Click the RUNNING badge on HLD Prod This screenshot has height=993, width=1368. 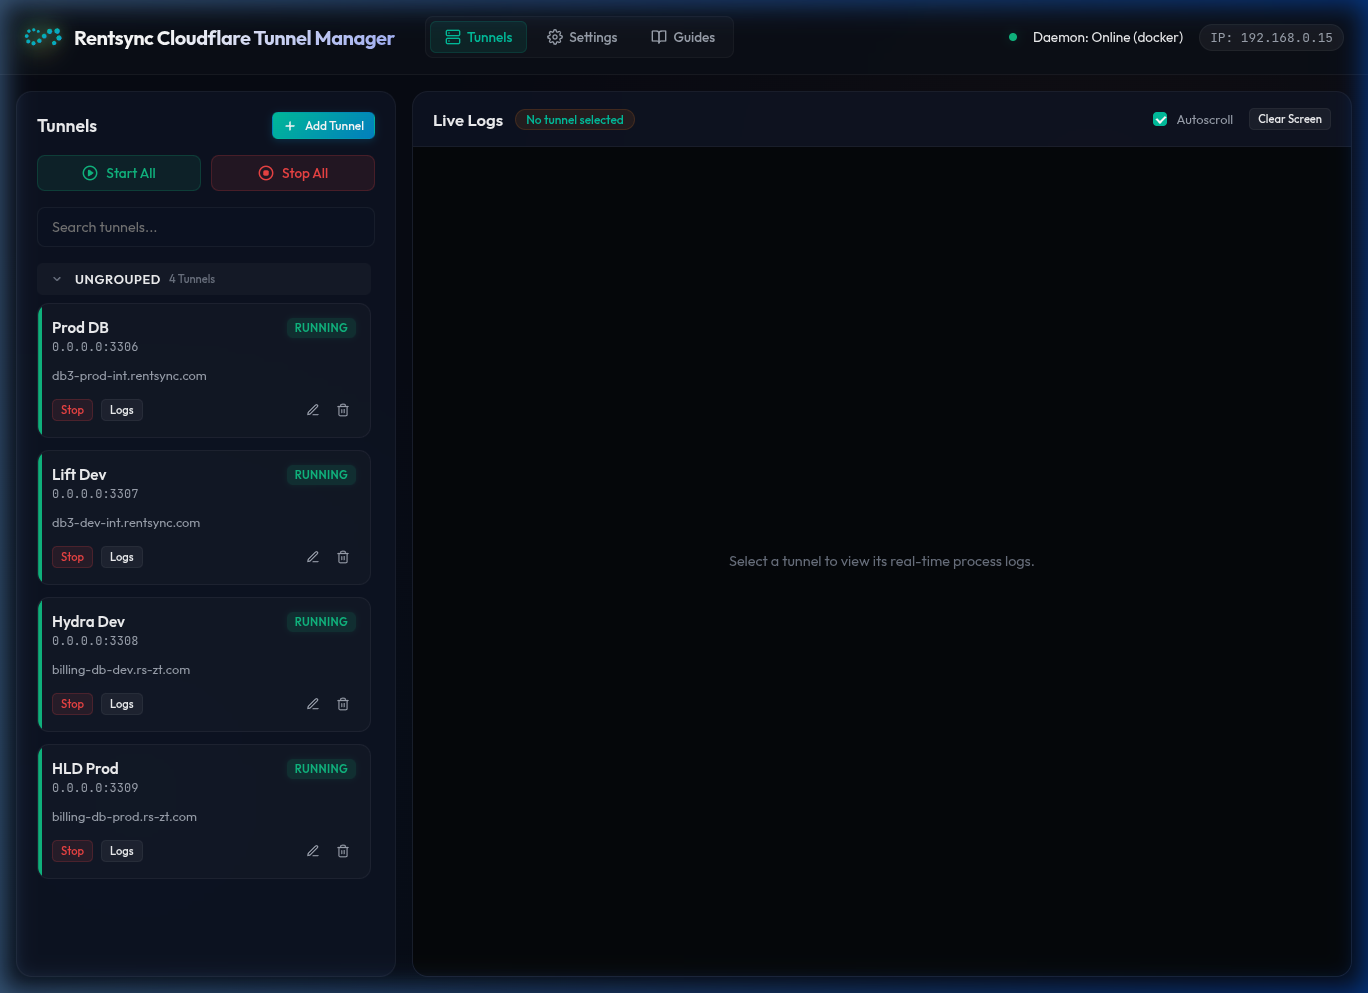click(x=321, y=769)
